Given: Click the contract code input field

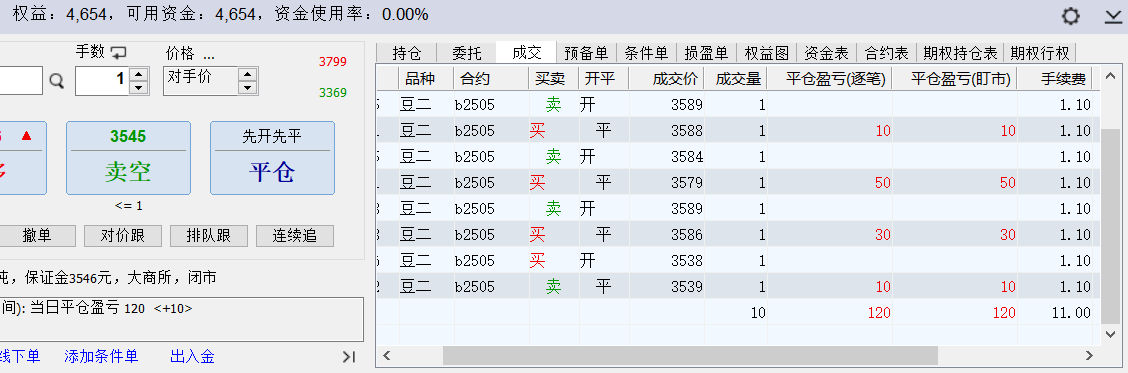Looking at the screenshot, I should point(21,80).
